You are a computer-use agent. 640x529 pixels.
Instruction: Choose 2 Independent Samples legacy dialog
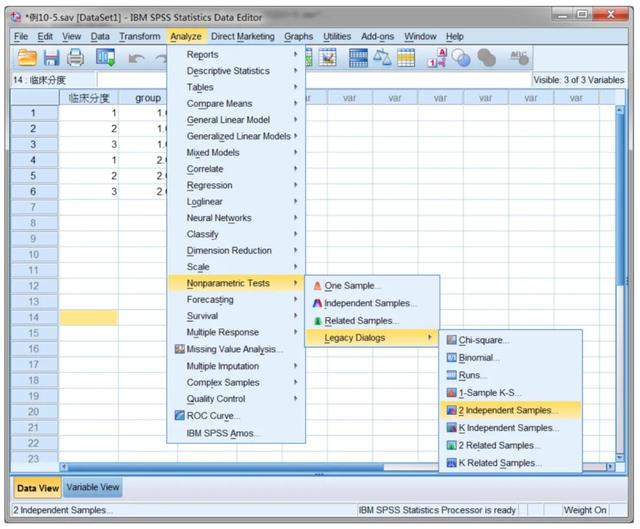pos(510,410)
